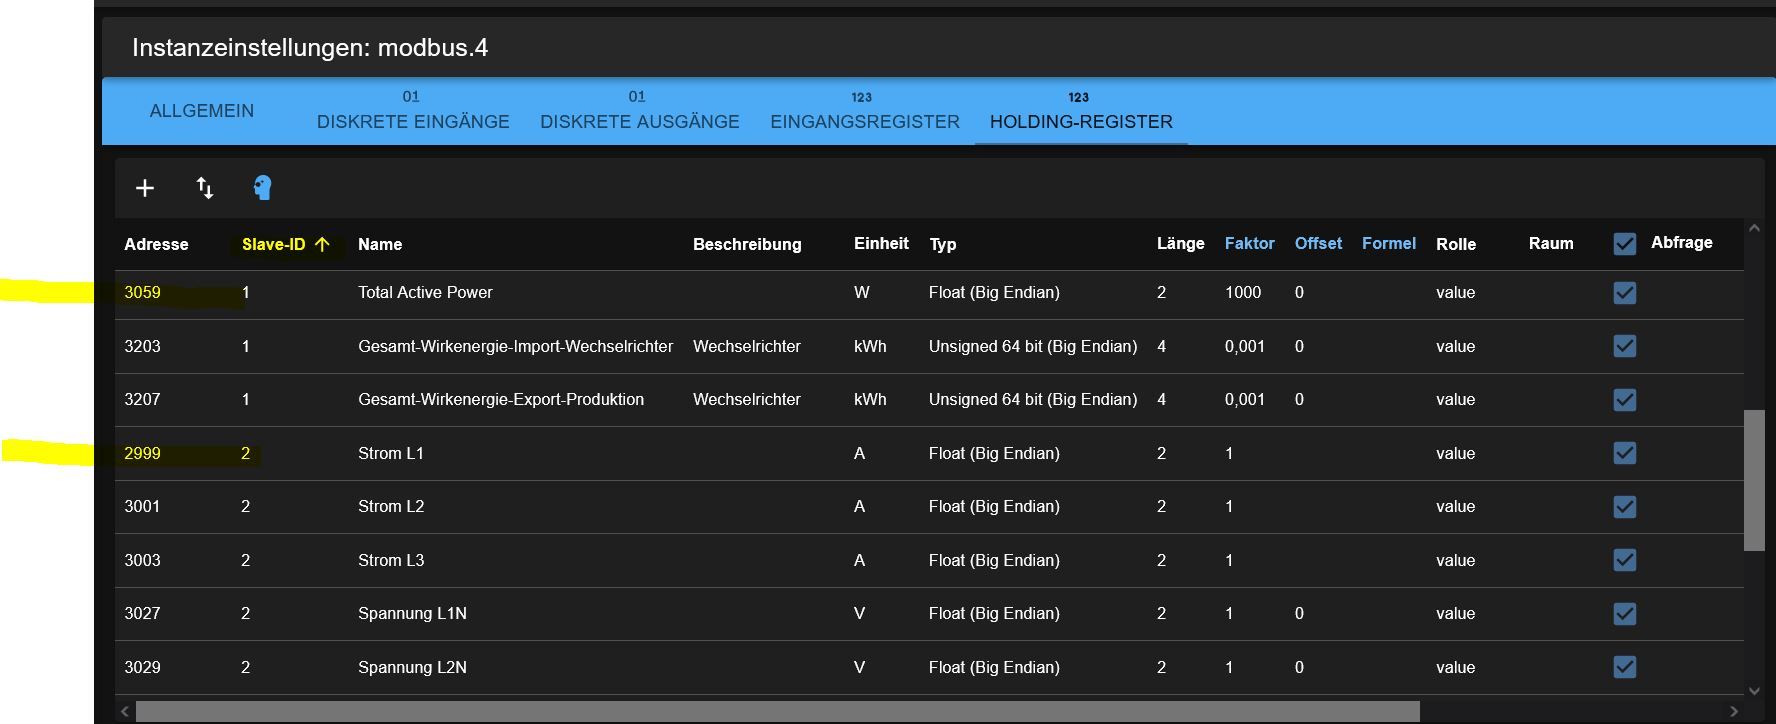Click the horizontal scrollbar thumb
The height and width of the screenshot is (724, 1776).
tap(777, 711)
